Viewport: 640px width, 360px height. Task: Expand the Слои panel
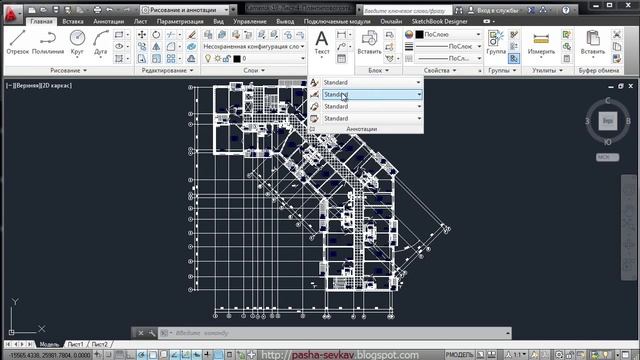254,71
